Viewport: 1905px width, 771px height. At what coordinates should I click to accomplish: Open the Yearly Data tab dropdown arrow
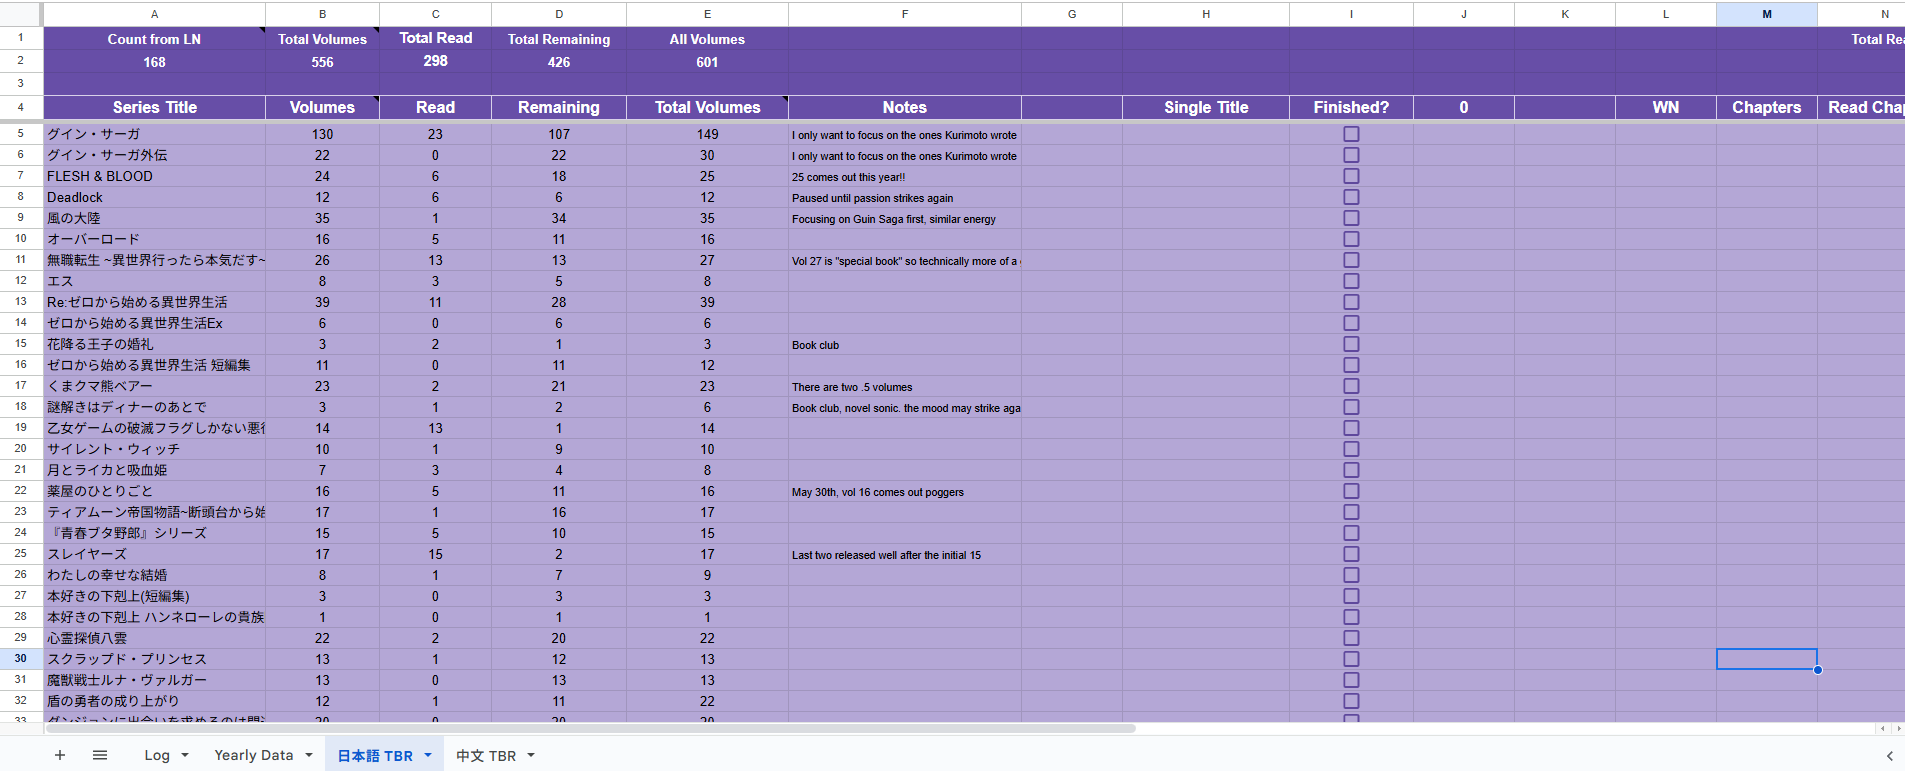click(309, 755)
